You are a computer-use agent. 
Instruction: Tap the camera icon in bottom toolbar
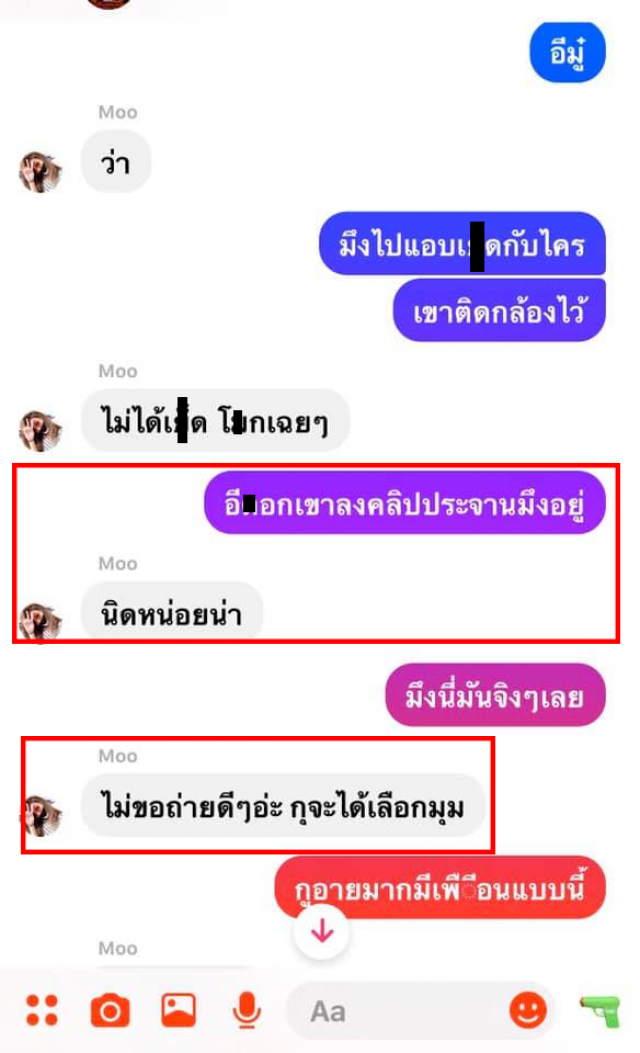110,1010
